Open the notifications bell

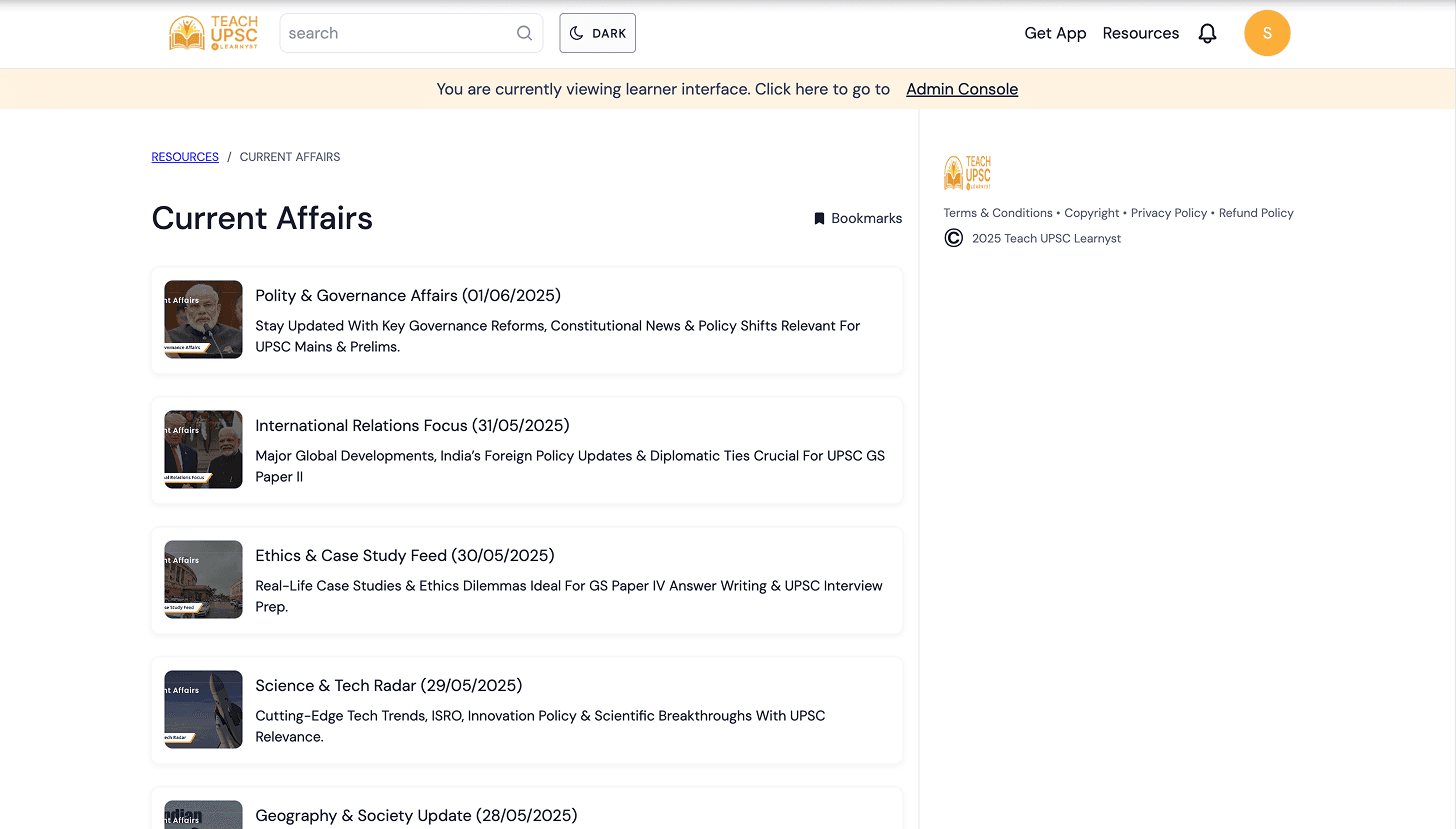coord(1207,33)
